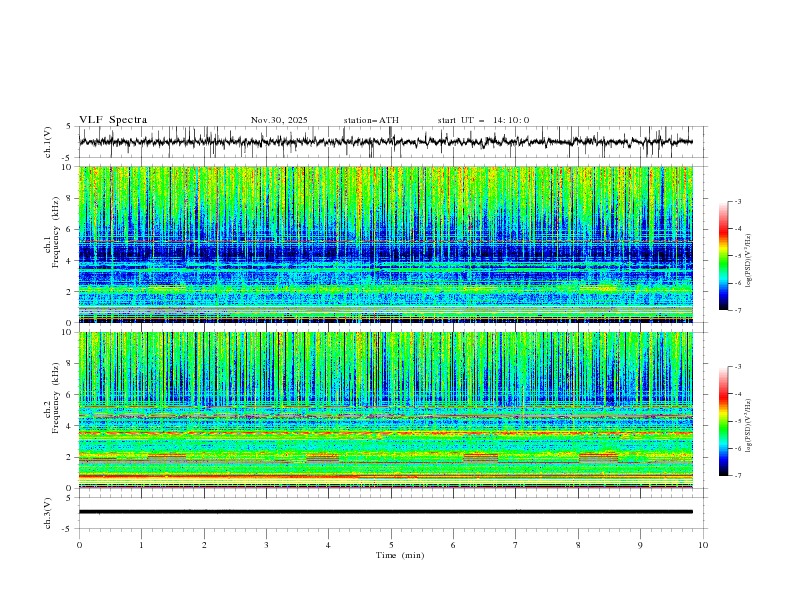Viewport: 792px width, 612px height.
Task: Click the ch.3(V) waveform axis label
Action: [47, 512]
